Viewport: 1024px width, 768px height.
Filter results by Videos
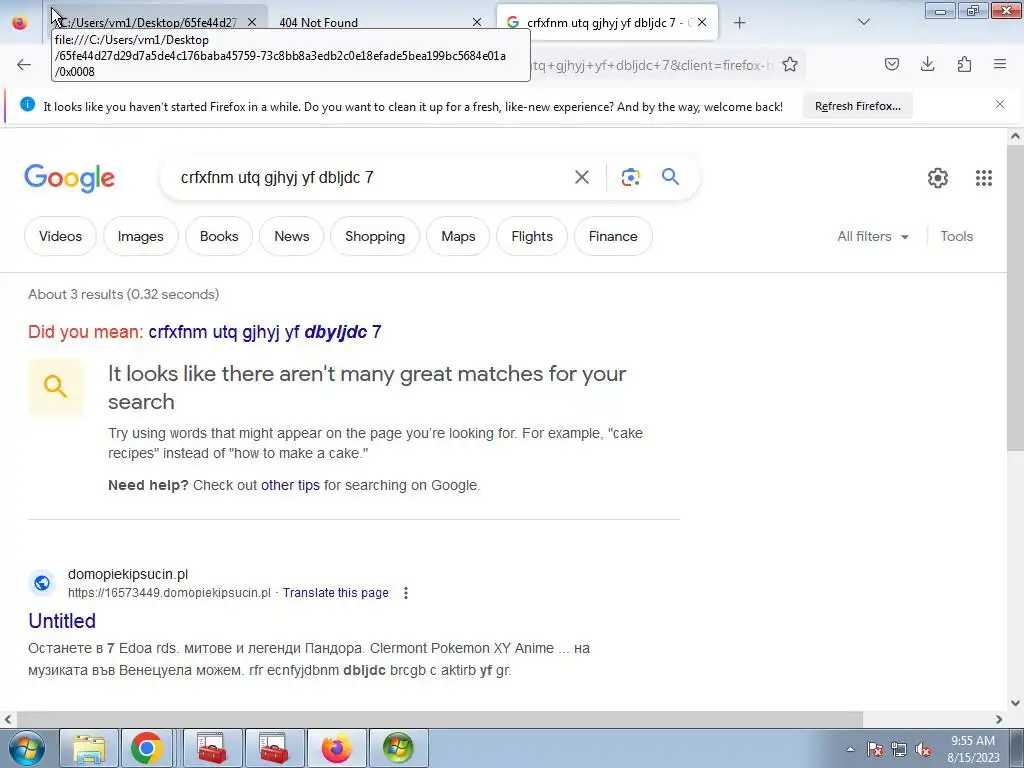tap(60, 236)
